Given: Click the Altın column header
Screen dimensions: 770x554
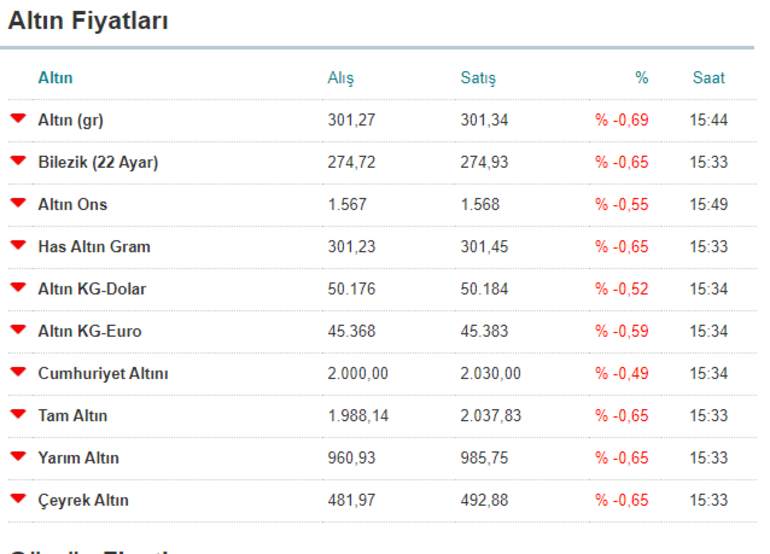Looking at the screenshot, I should click(x=55, y=78).
